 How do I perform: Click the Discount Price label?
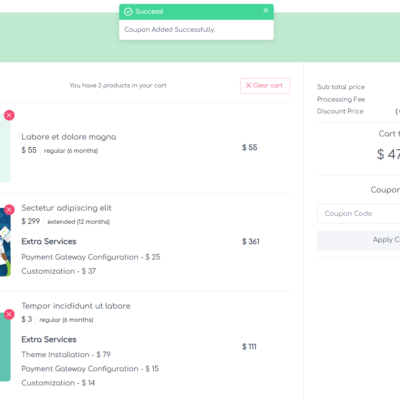tap(340, 111)
